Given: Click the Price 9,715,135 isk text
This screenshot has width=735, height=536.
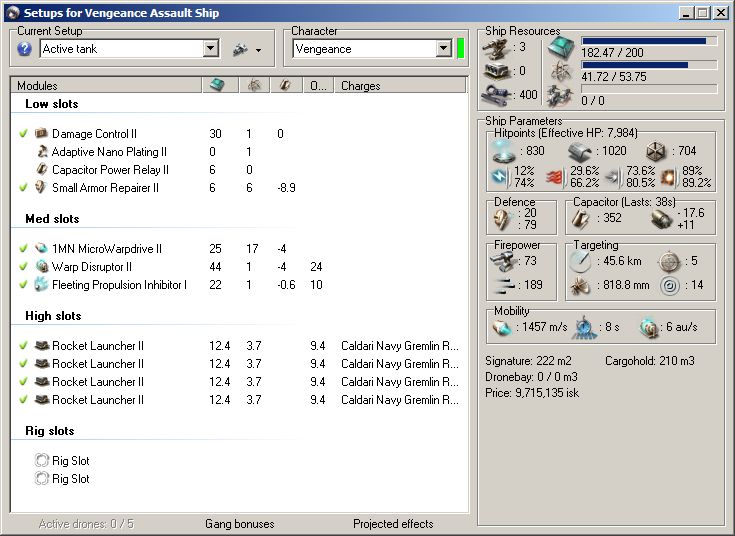Looking at the screenshot, I should coord(532,393).
